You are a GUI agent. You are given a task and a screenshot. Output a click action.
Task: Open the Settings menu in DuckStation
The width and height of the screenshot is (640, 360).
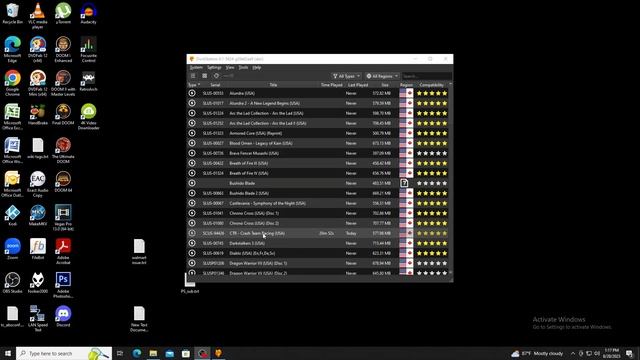click(214, 67)
